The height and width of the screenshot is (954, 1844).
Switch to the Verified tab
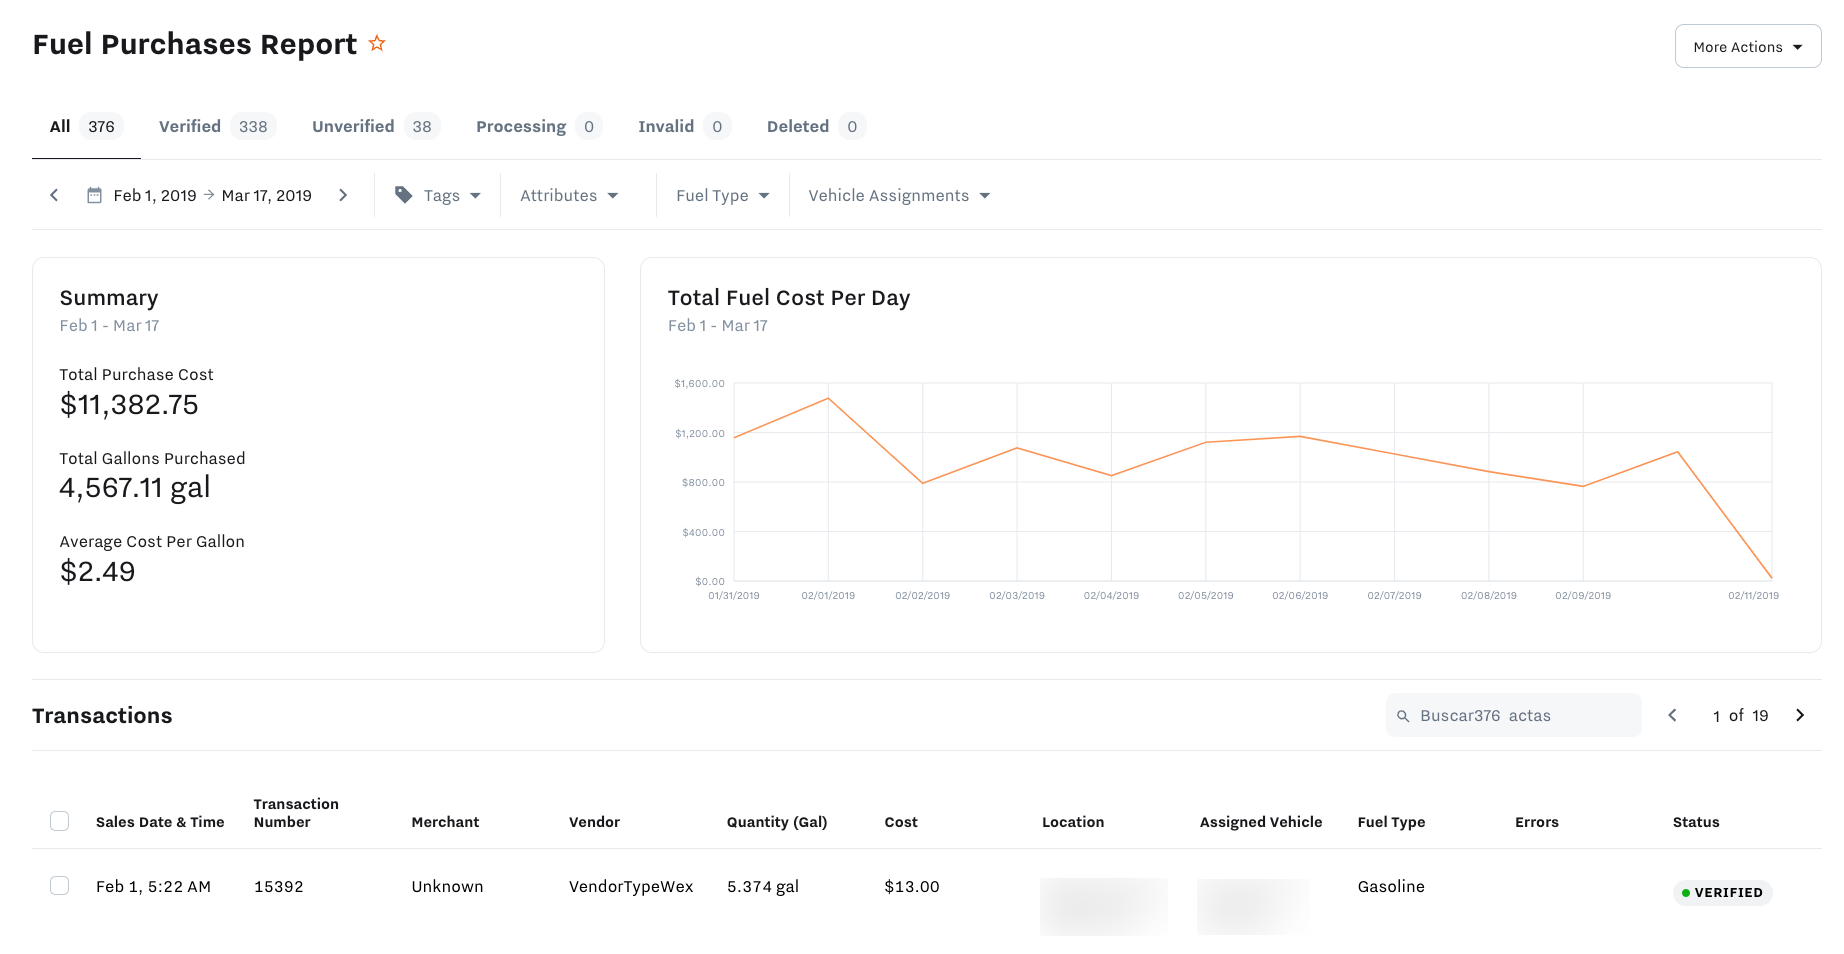217,126
